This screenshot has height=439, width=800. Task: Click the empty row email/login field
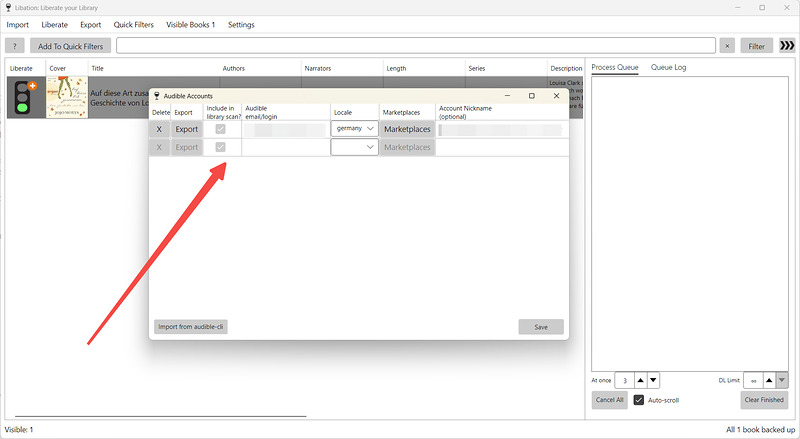click(286, 147)
